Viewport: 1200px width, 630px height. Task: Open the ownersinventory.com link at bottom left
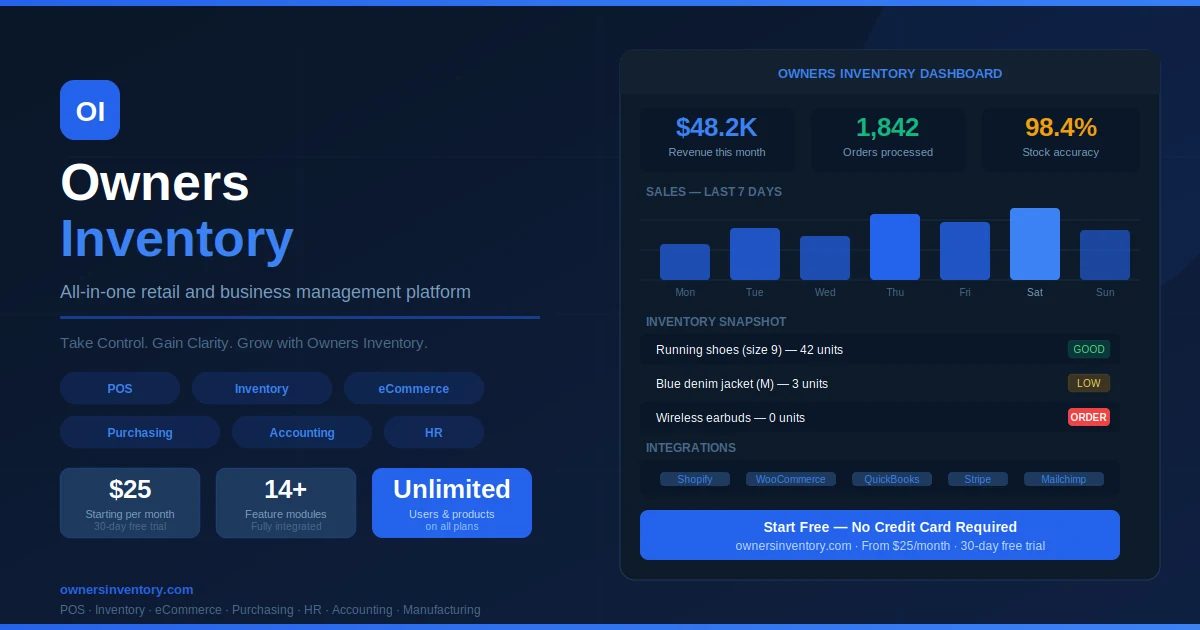[x=127, y=589]
